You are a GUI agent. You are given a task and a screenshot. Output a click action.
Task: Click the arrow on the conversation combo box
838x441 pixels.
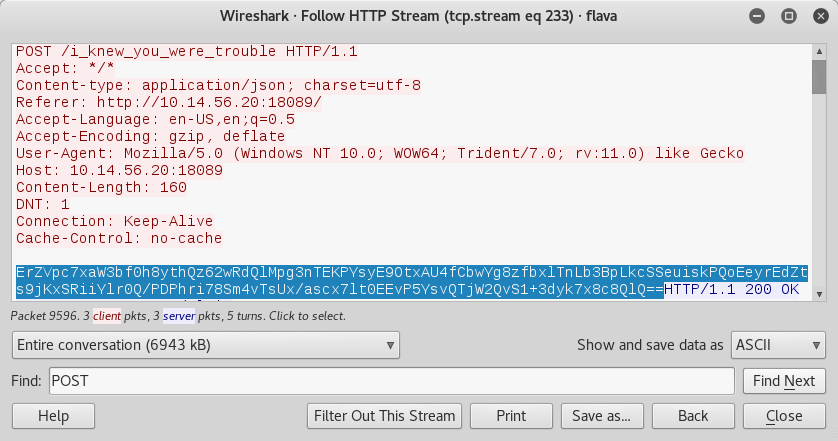pyautogui.click(x=390, y=345)
